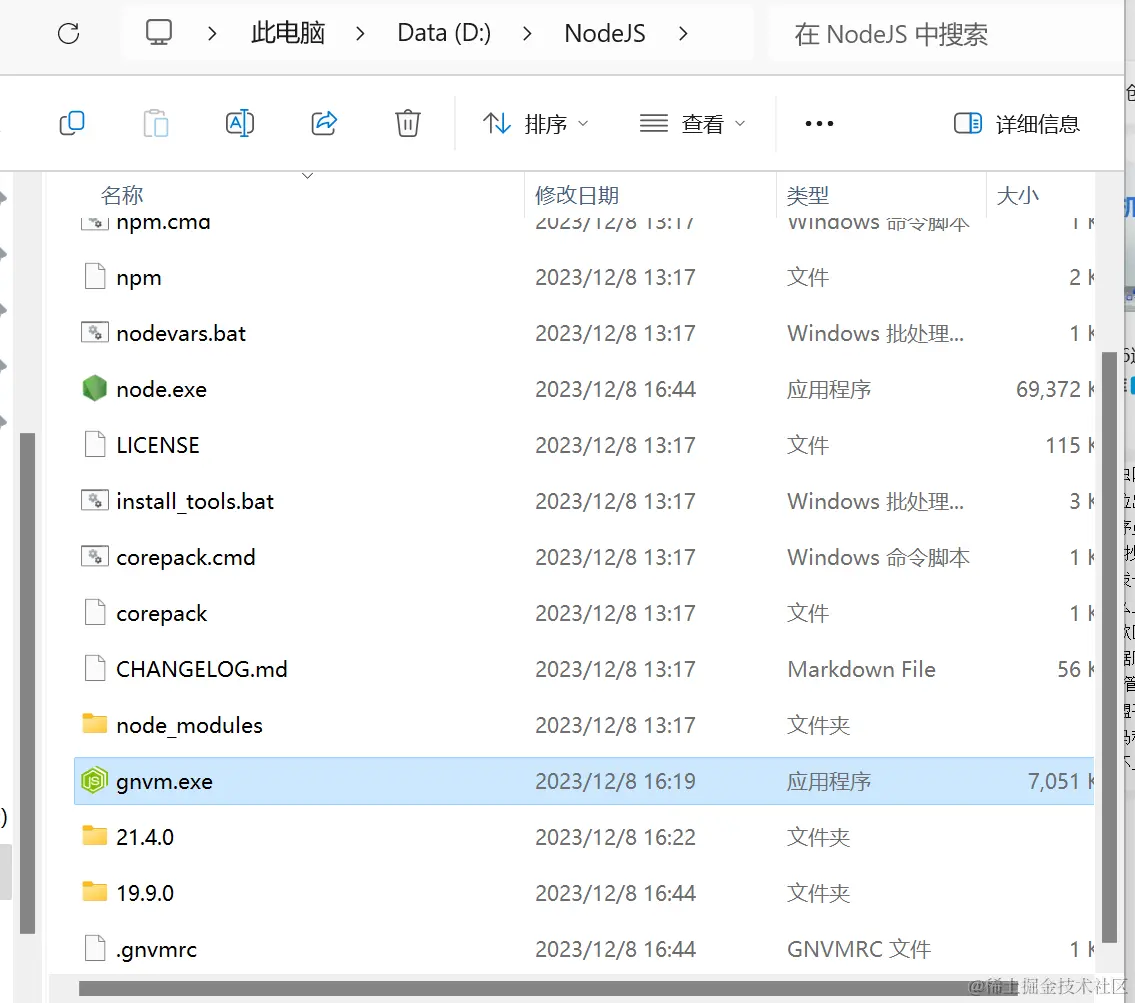
Task: Select the nodevars.bat file name
Action: [181, 334]
